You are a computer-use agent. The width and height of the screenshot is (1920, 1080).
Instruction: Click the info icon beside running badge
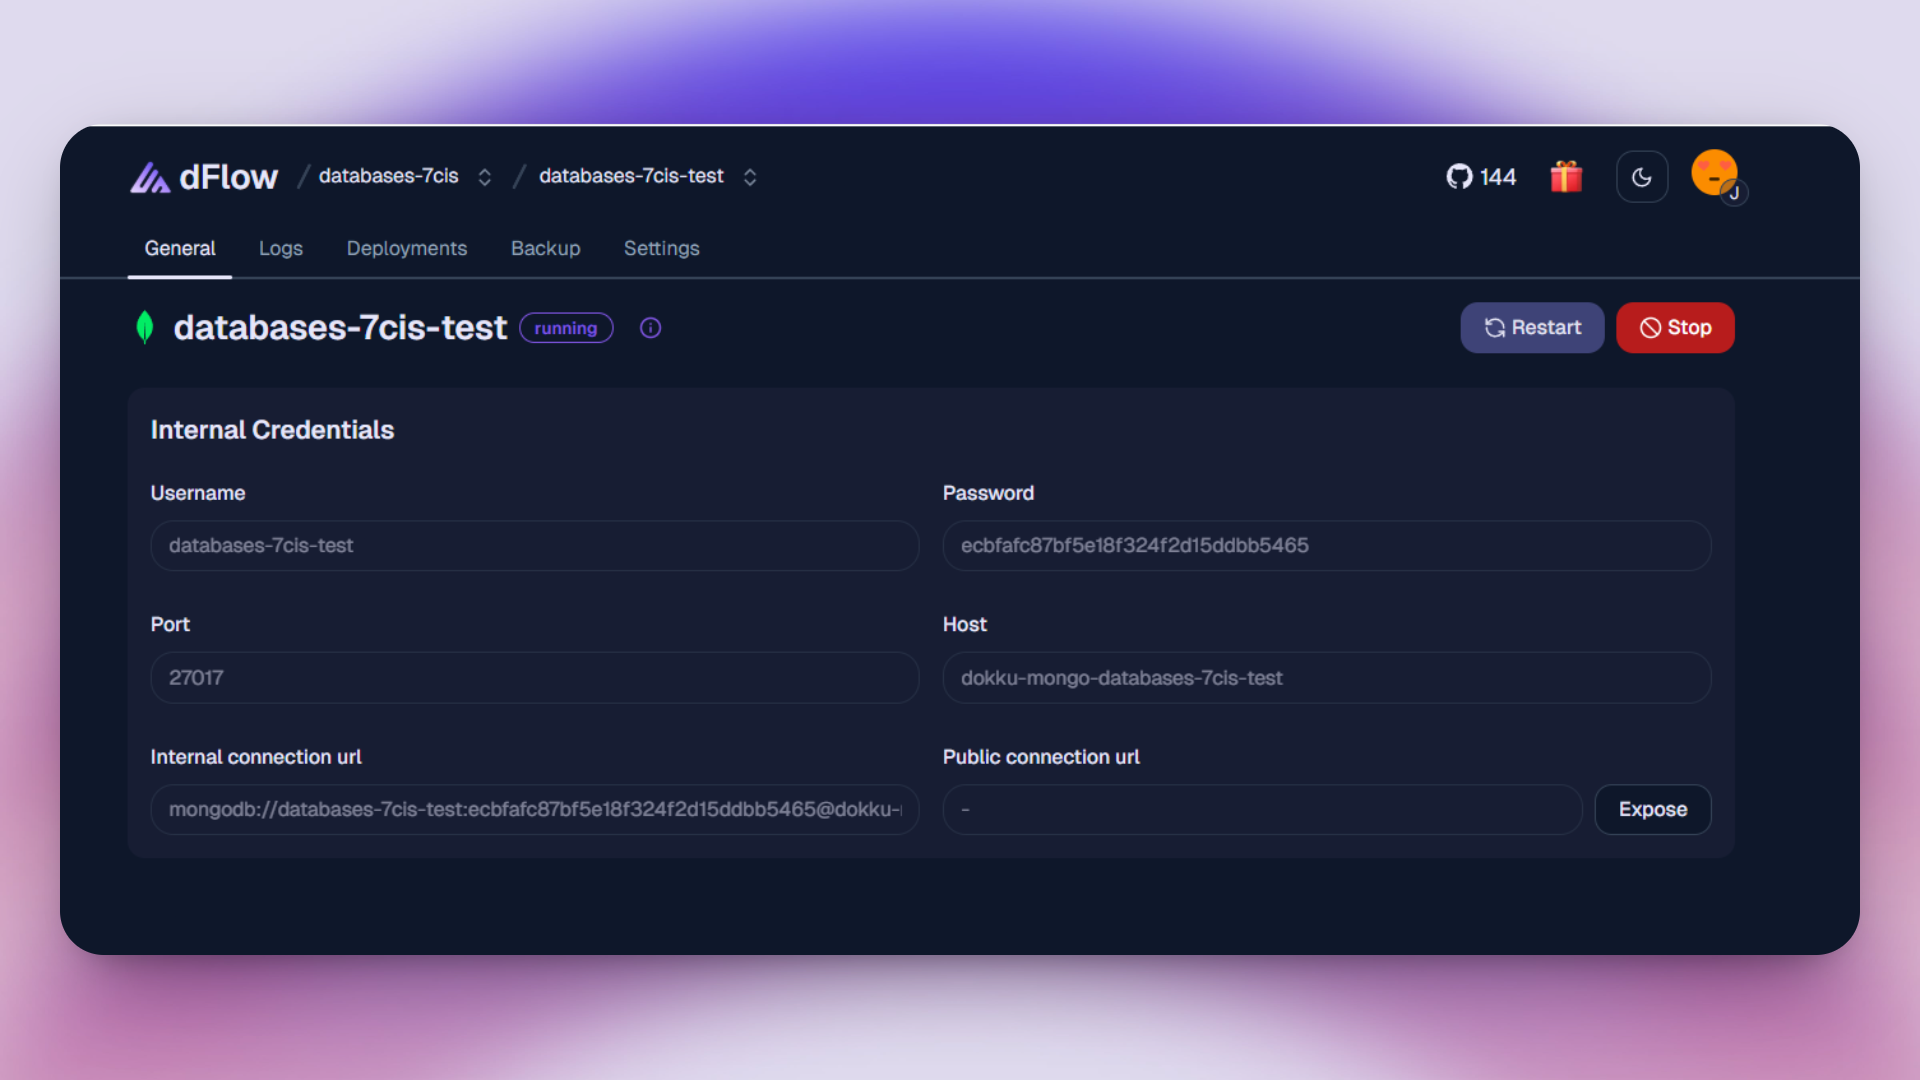click(650, 328)
